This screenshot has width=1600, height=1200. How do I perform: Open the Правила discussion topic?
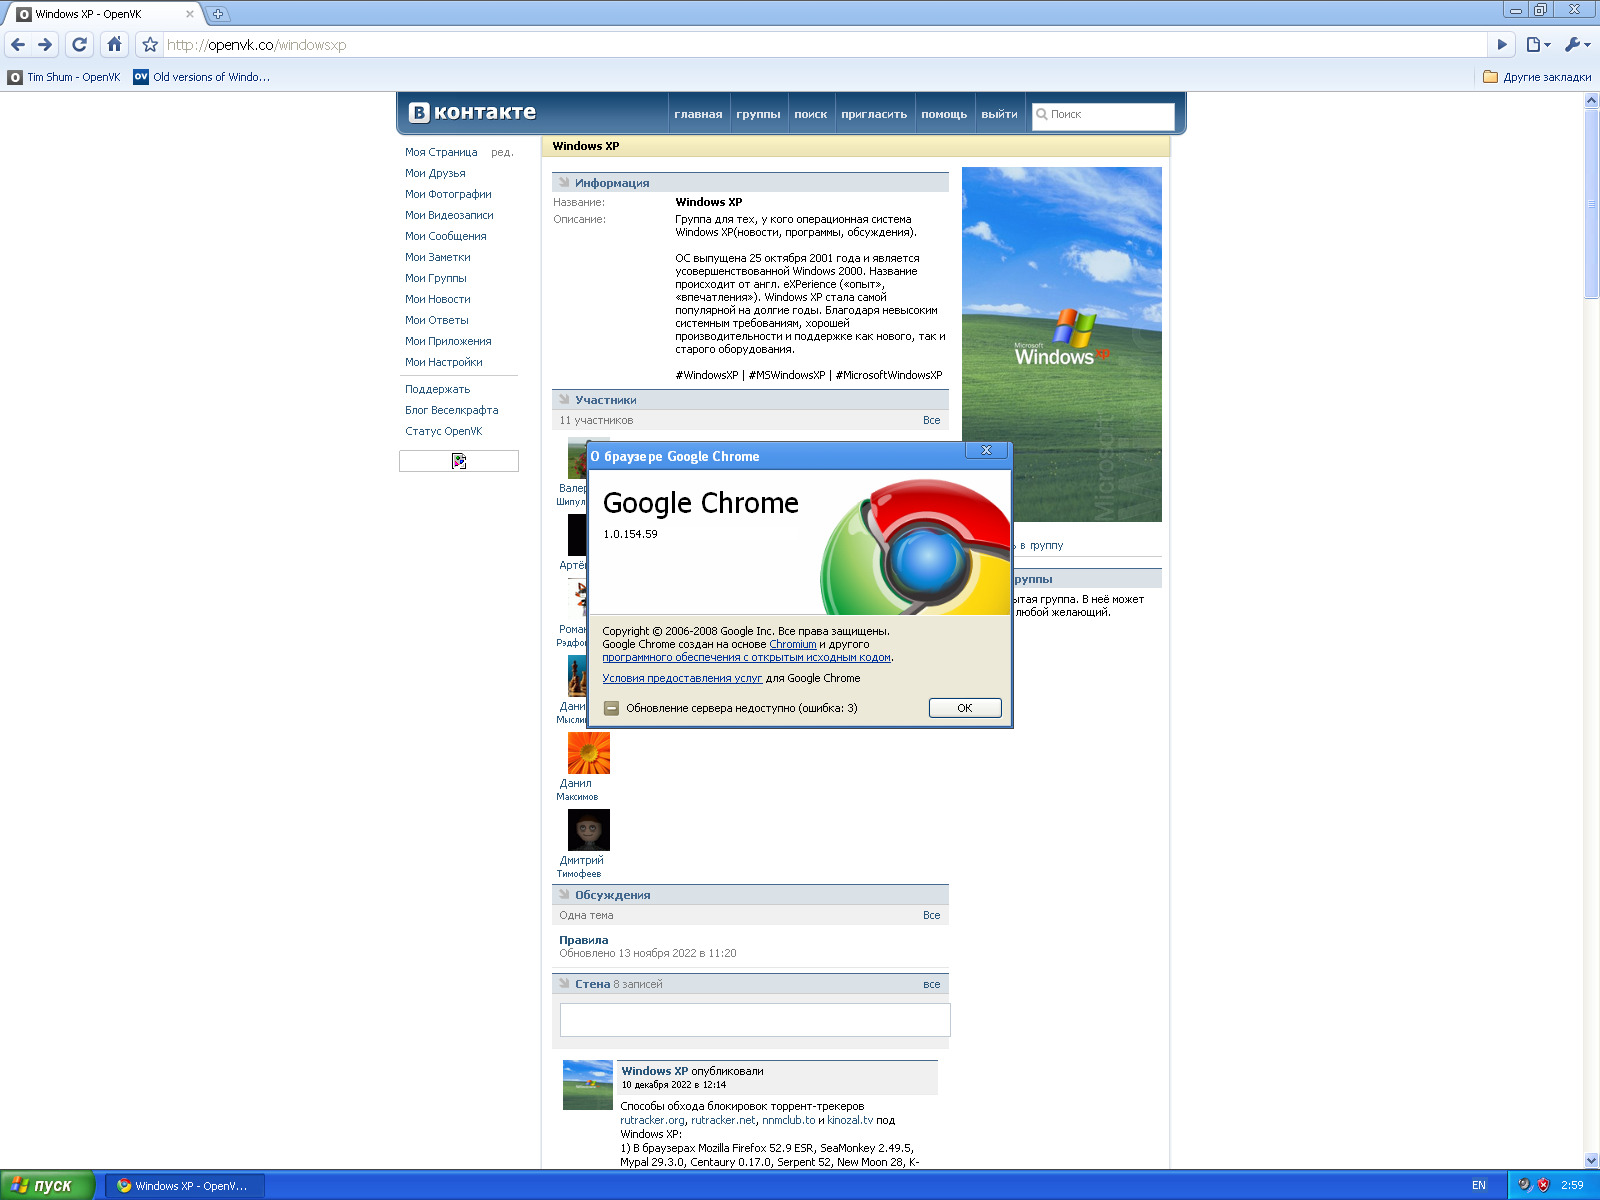point(583,940)
